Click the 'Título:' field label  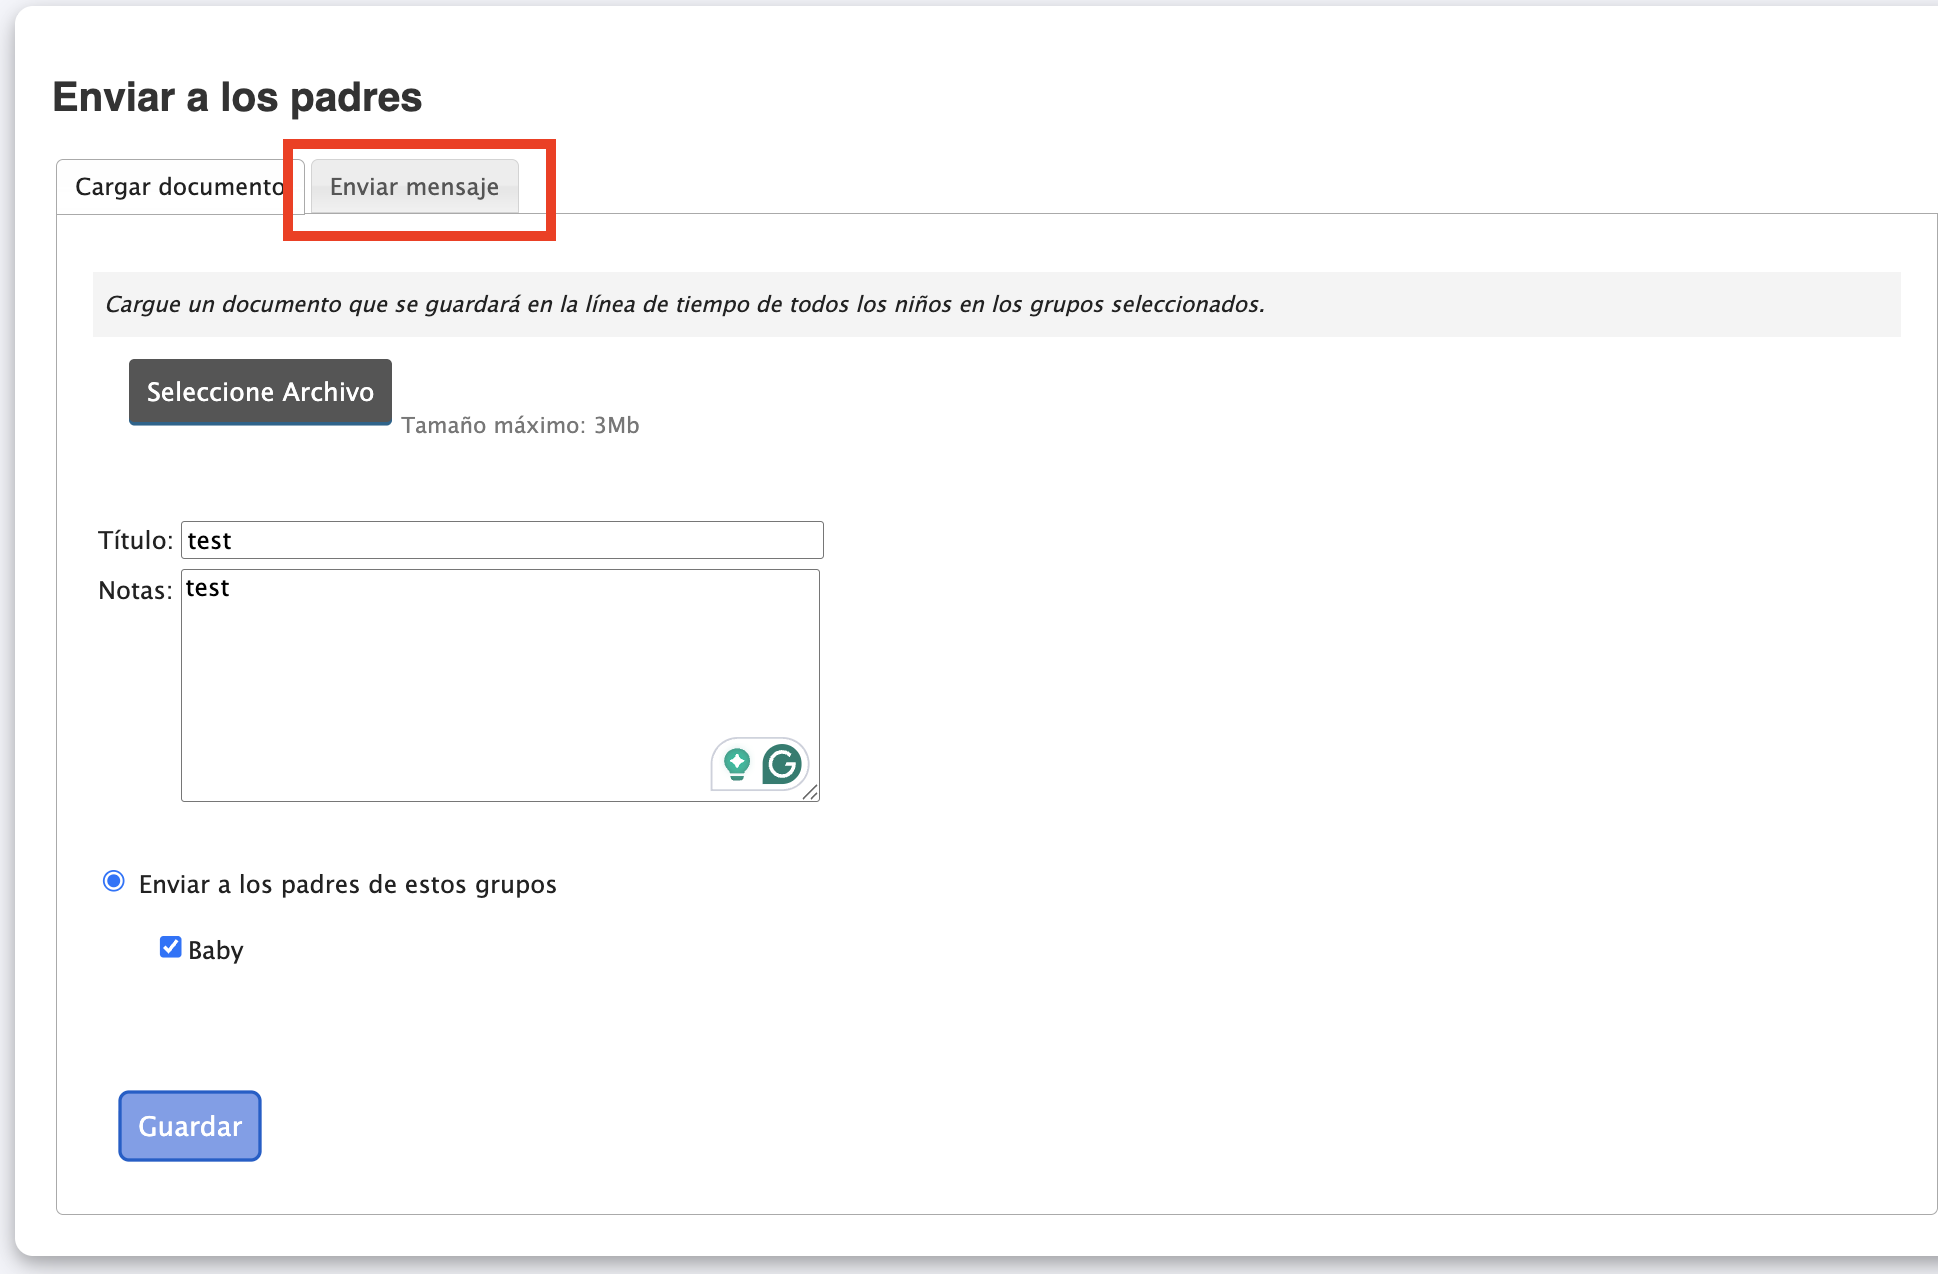point(135,540)
